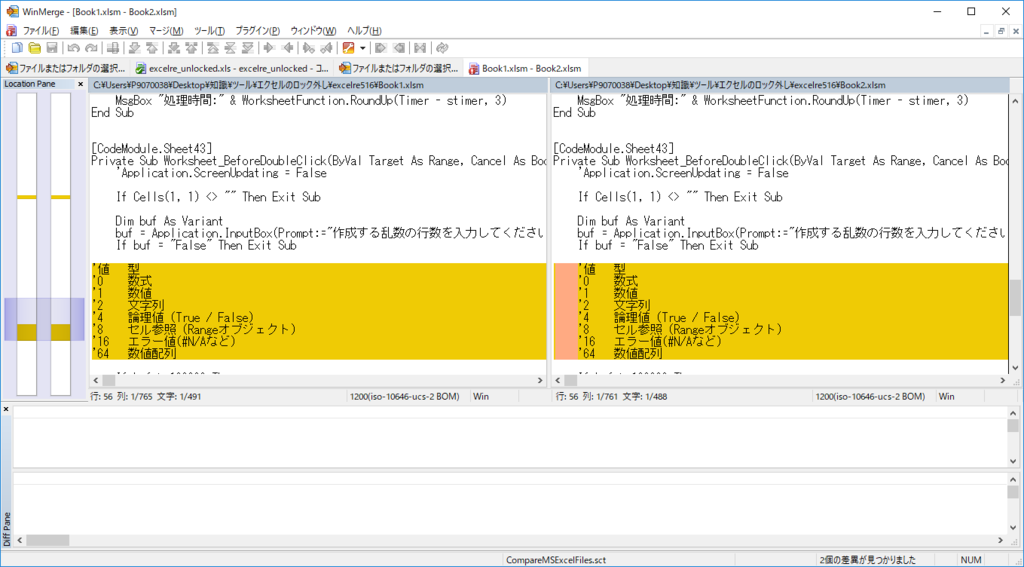Redo the undone edit
Viewport: 1024px width, 567px height.
[x=91, y=48]
